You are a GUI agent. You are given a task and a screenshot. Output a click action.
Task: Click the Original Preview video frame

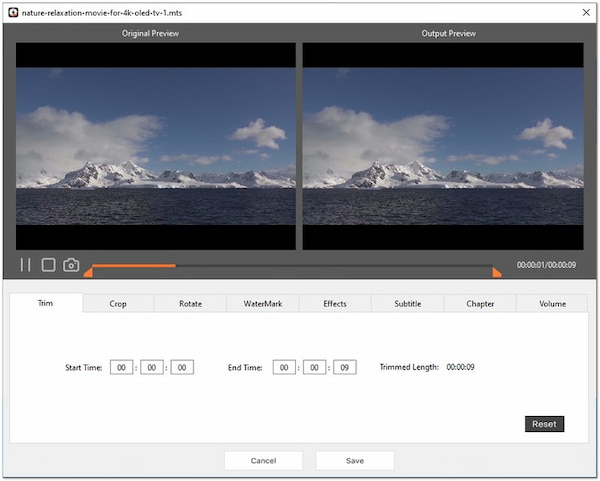pyautogui.click(x=156, y=146)
